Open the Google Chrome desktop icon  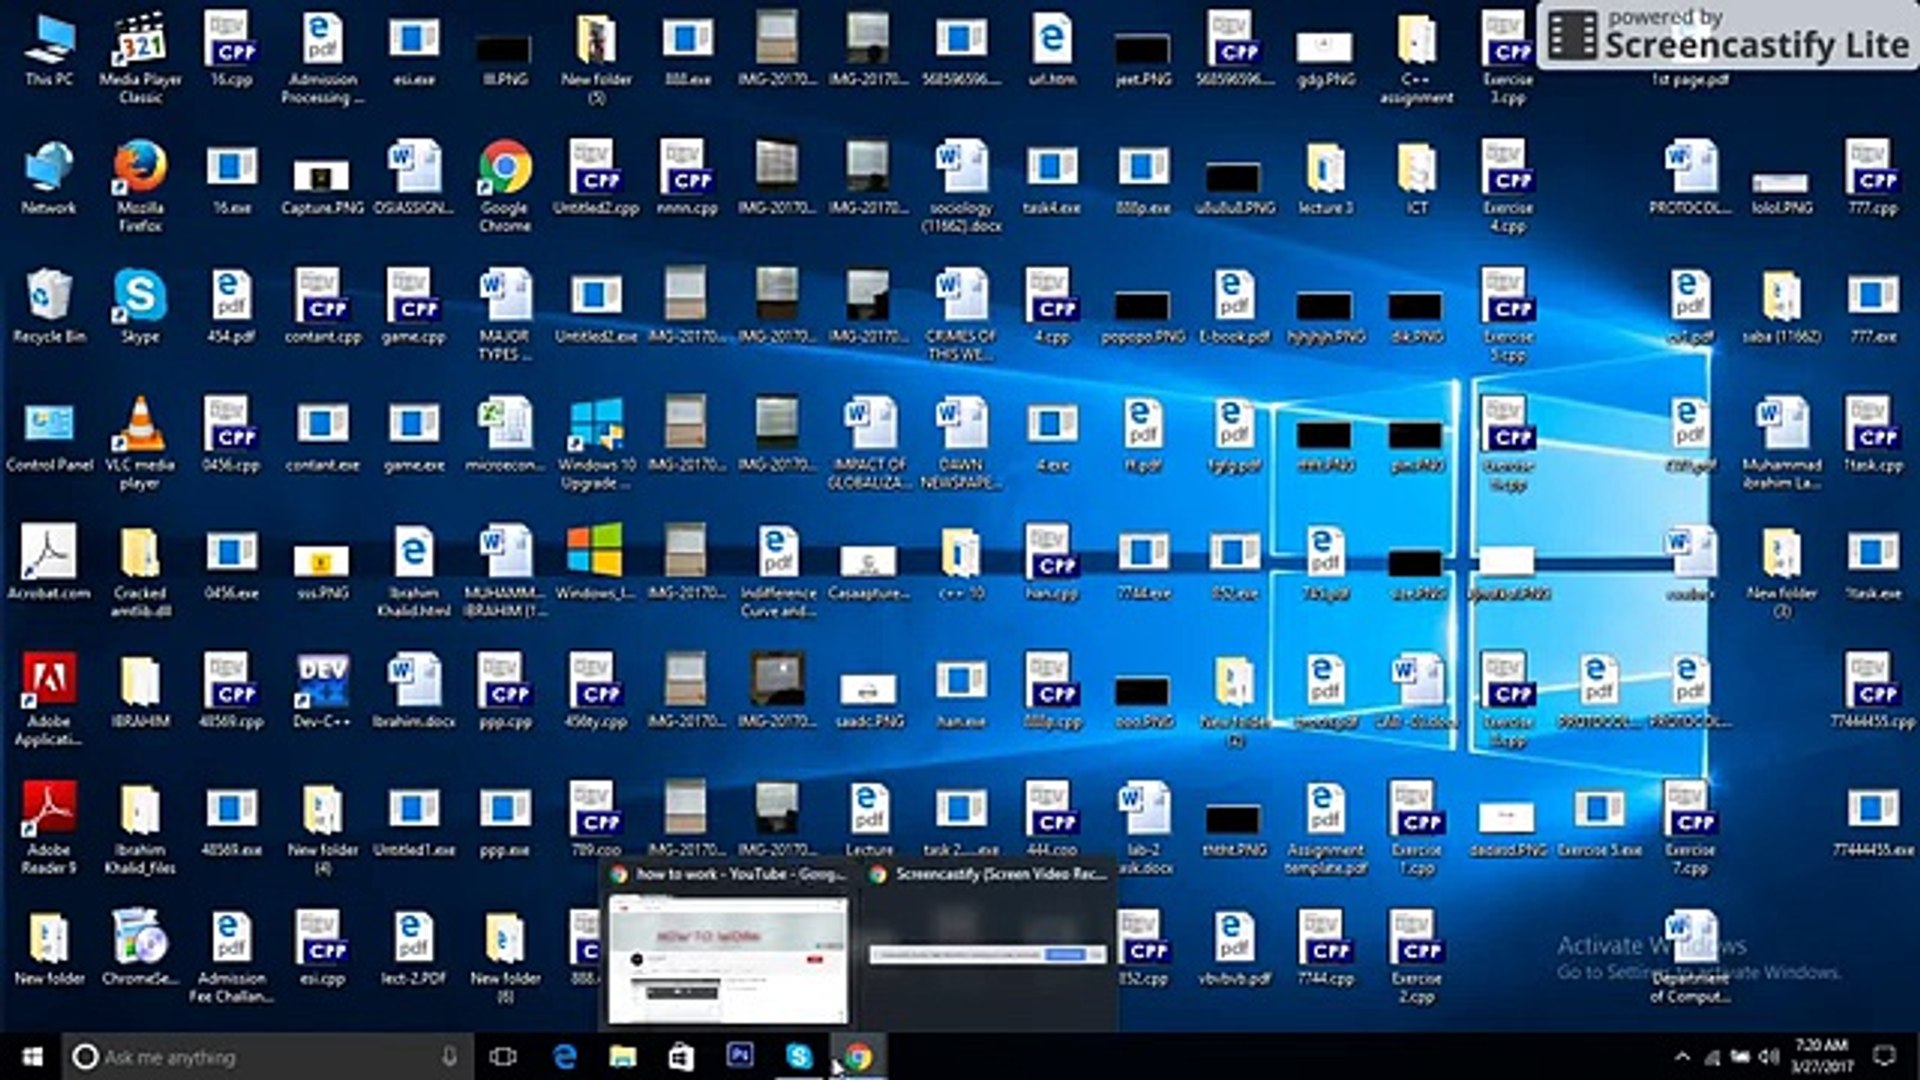[505, 170]
